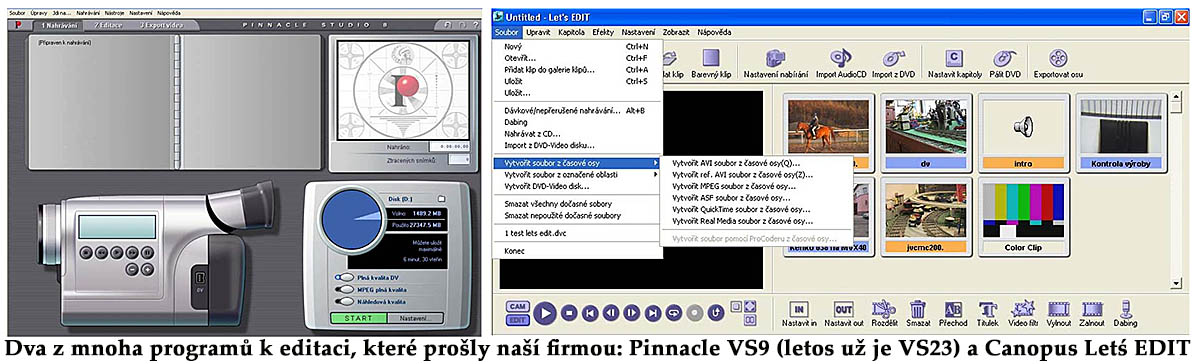Click the large Play button in Let's EDIT
Screen dimensions: 1200x364
pos(544,313)
